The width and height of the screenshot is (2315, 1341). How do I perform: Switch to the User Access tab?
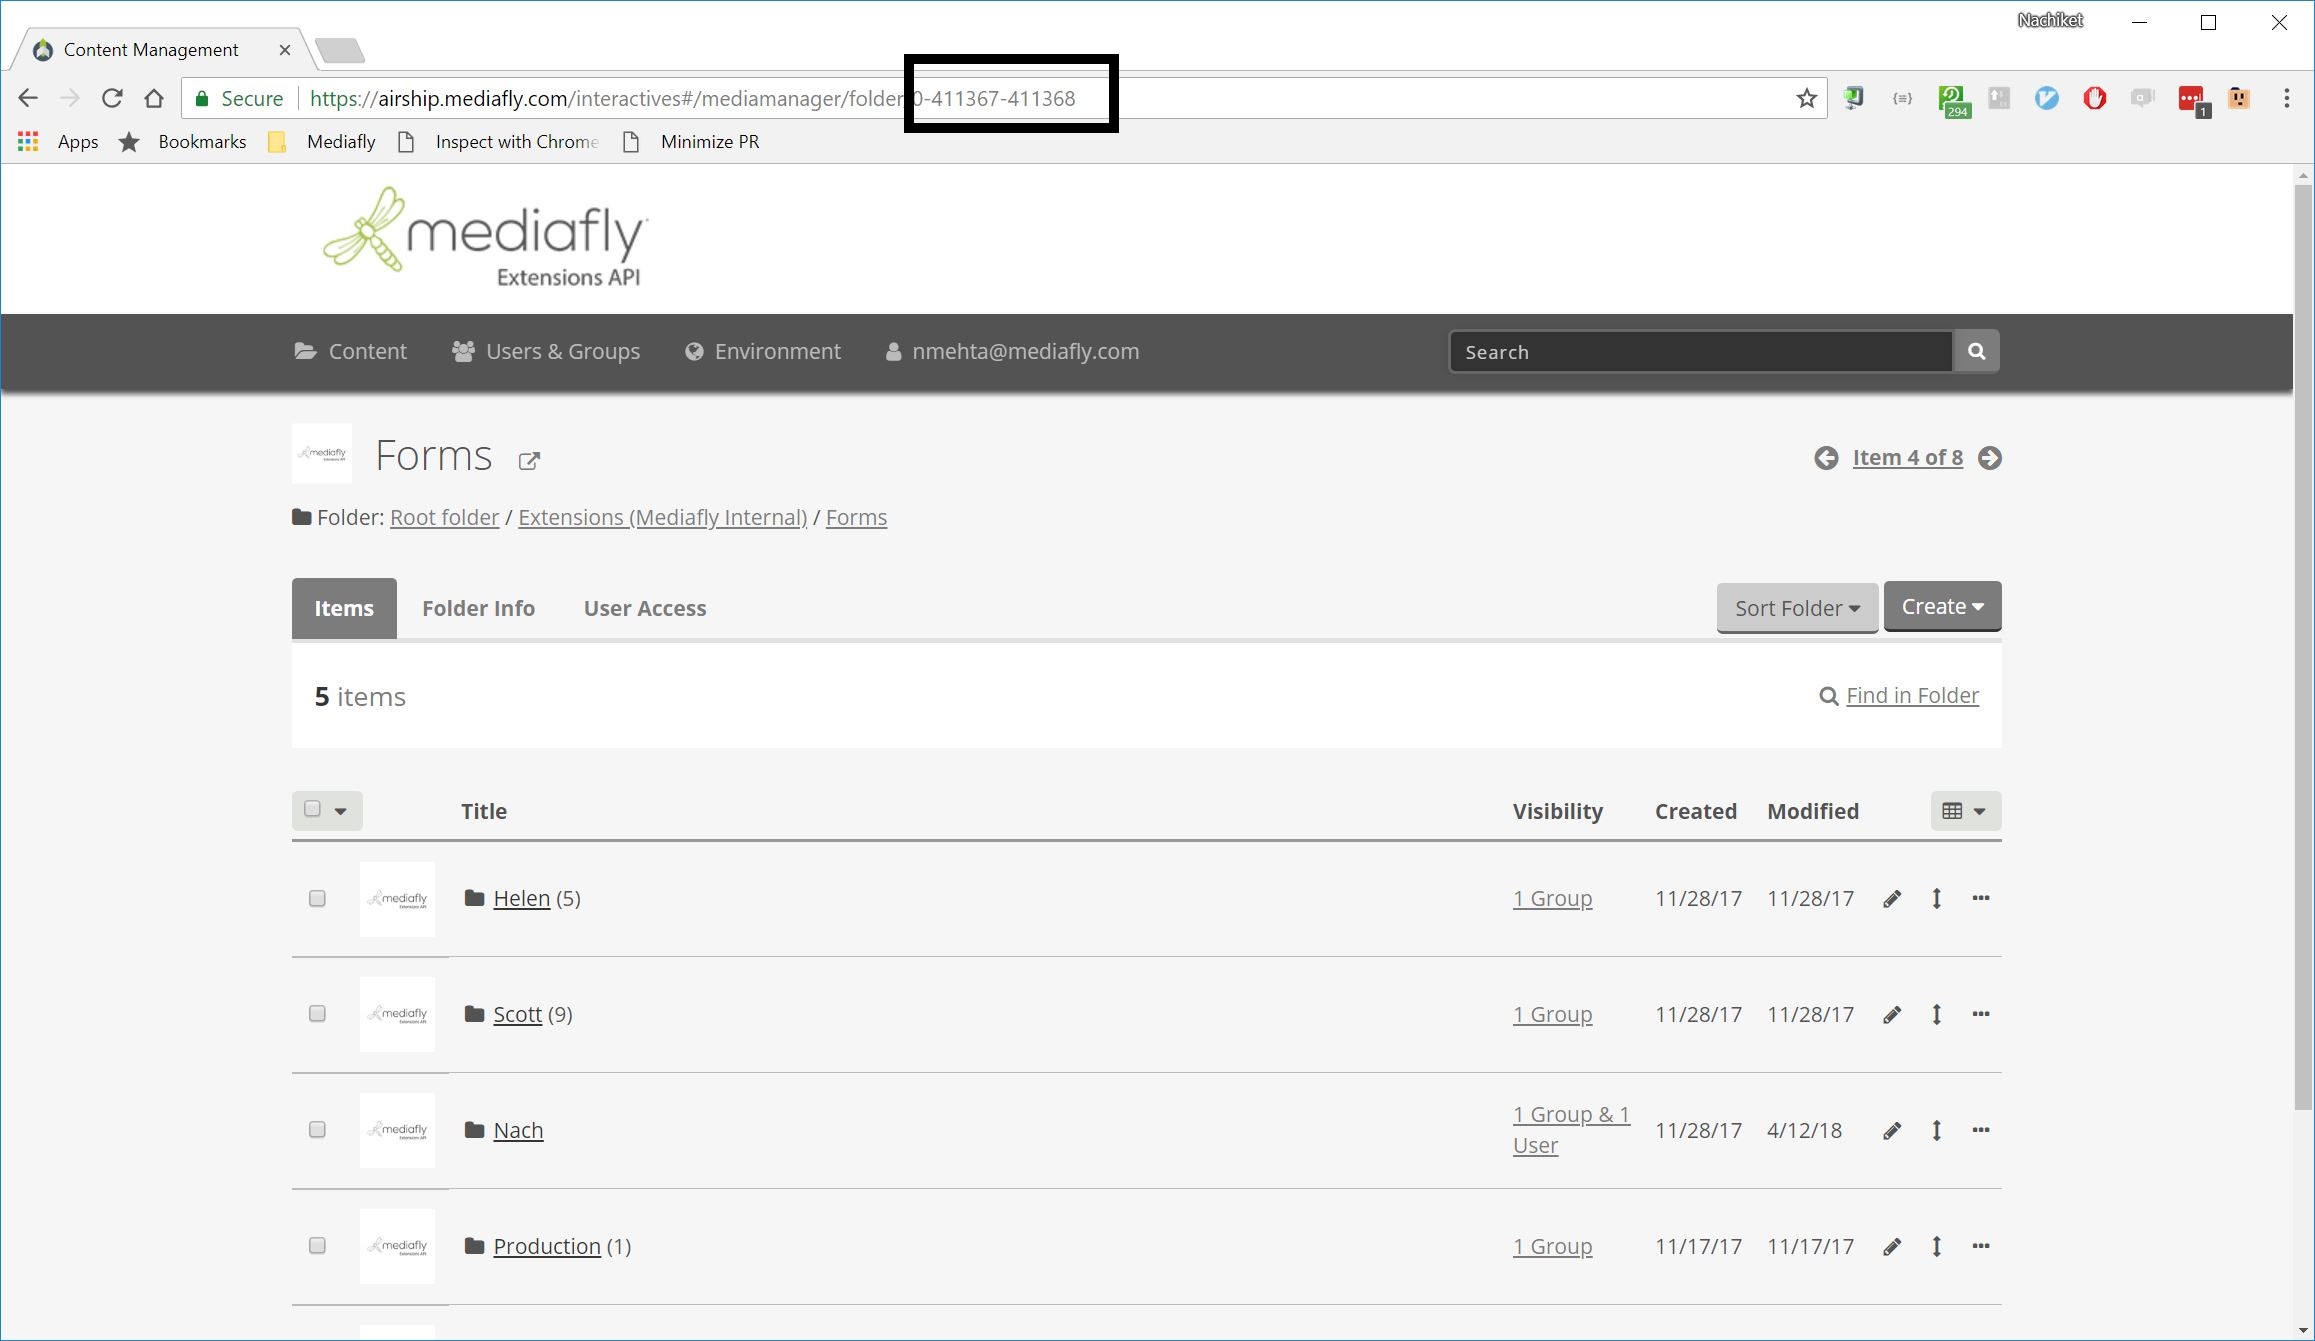(644, 608)
